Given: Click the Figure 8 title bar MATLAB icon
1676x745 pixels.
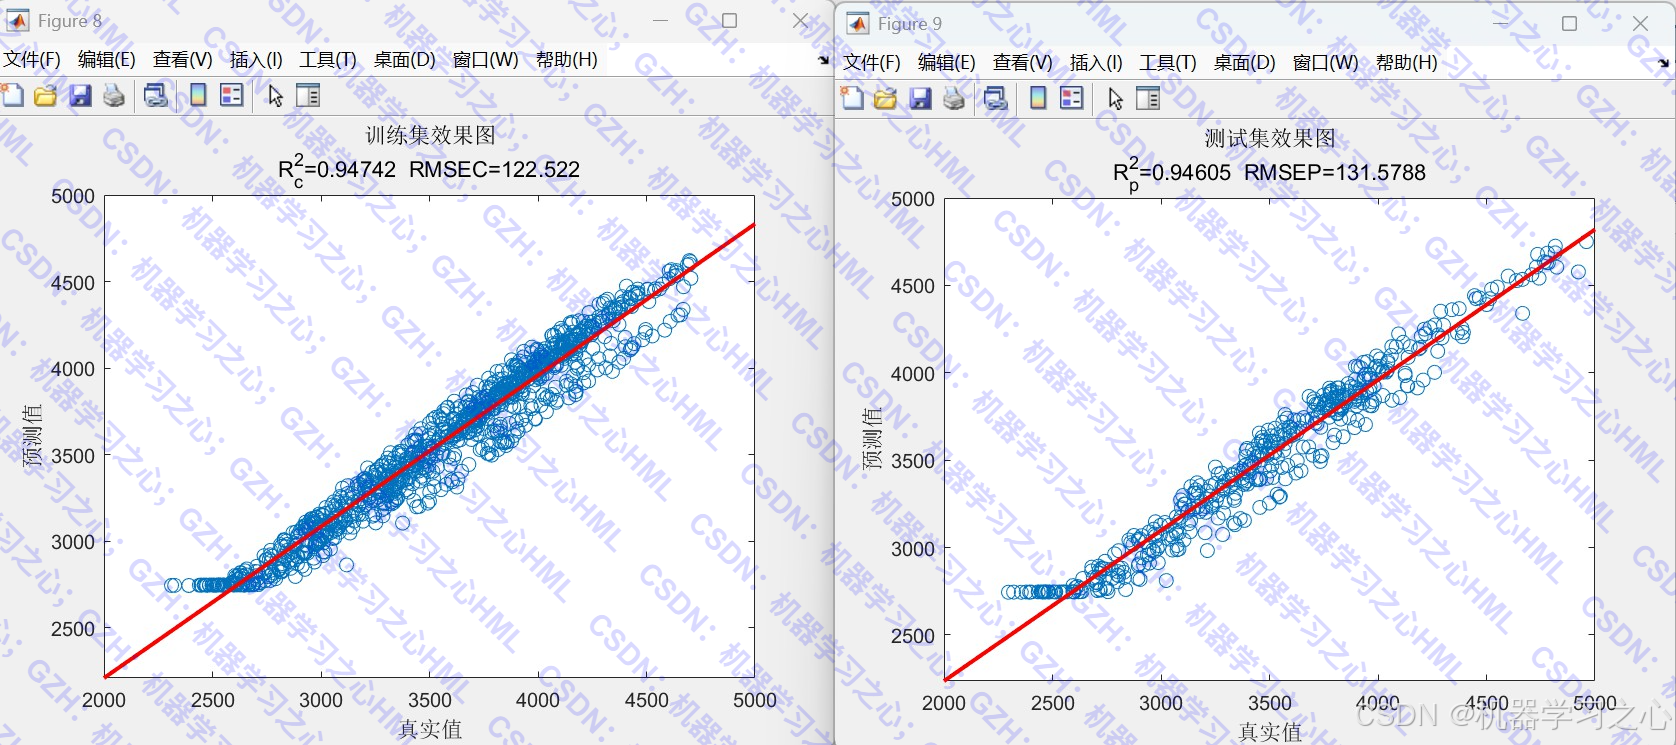Looking at the screenshot, I should tap(18, 20).
